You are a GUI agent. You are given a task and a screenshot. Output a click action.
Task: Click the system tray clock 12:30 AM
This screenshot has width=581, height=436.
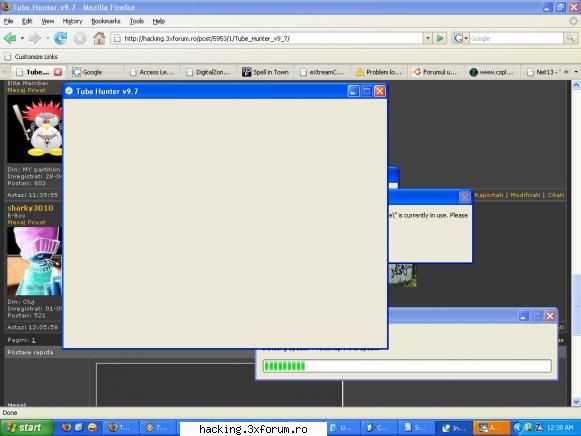(x=560, y=428)
